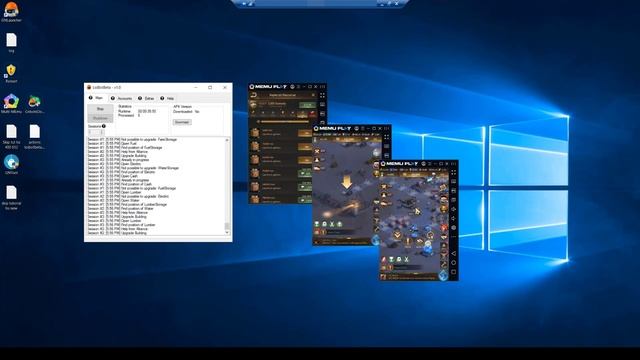The height and width of the screenshot is (360, 640).
Task: Click the Stop button in the bot
Action: tap(100, 109)
